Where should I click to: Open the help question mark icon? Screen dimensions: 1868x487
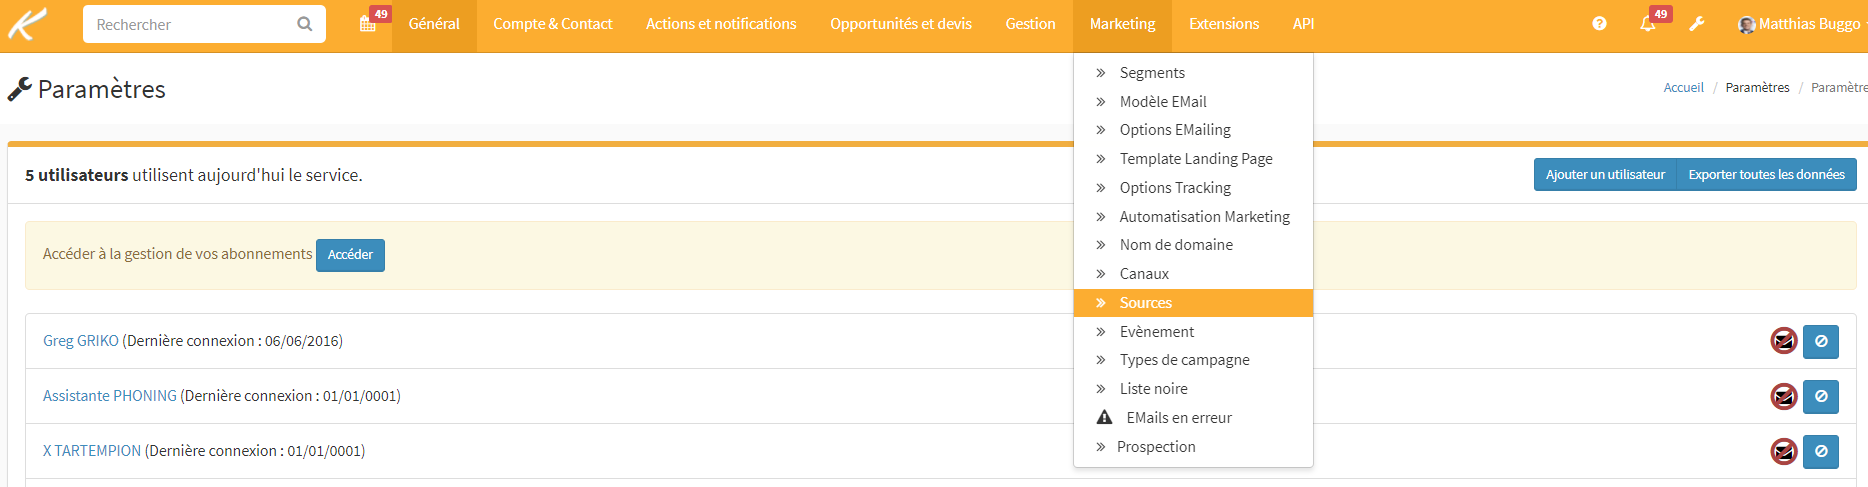[x=1599, y=24]
